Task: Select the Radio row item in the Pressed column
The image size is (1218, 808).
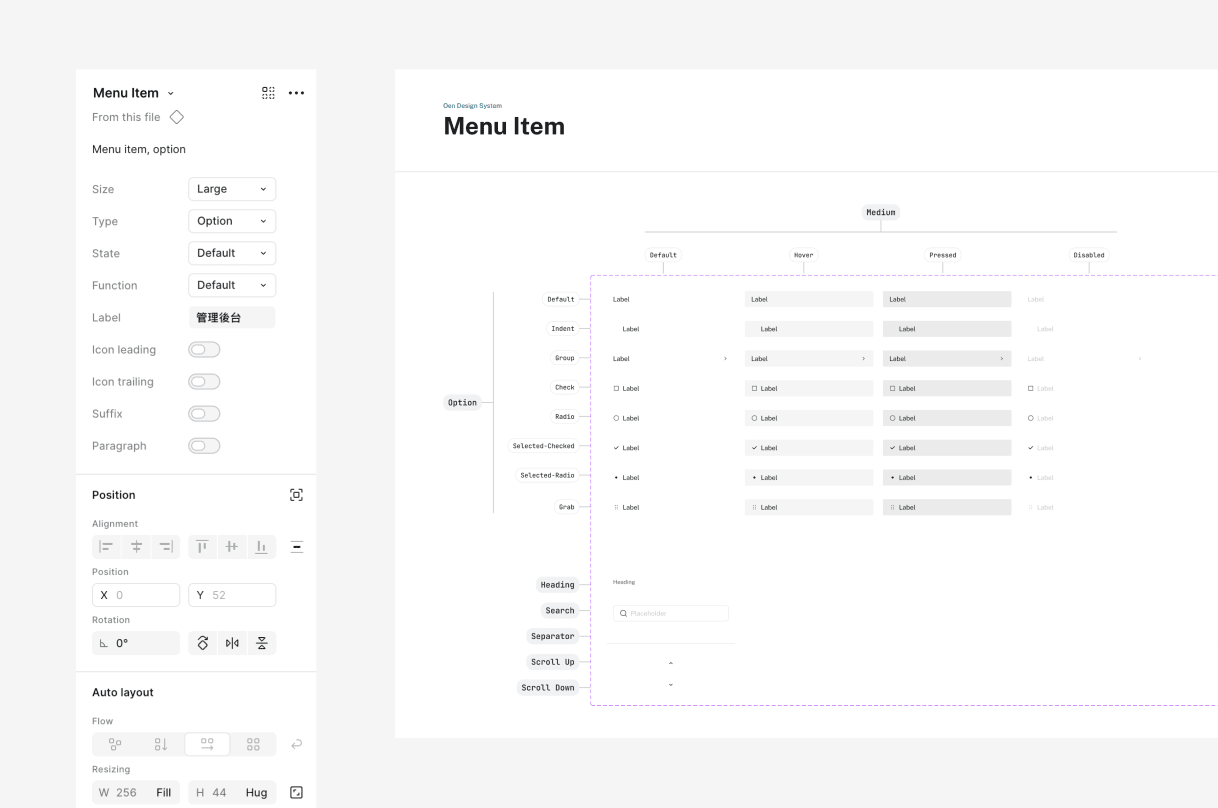Action: (947, 418)
